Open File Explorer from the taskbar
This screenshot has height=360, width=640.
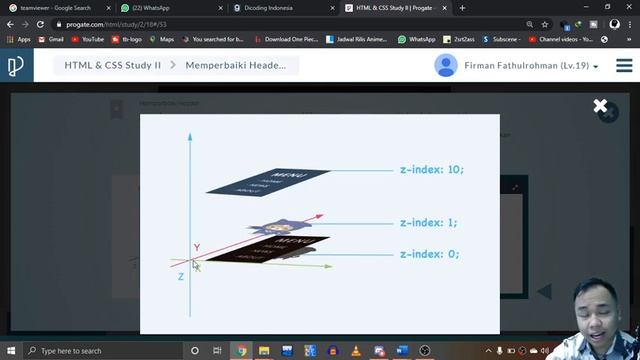click(x=264, y=351)
